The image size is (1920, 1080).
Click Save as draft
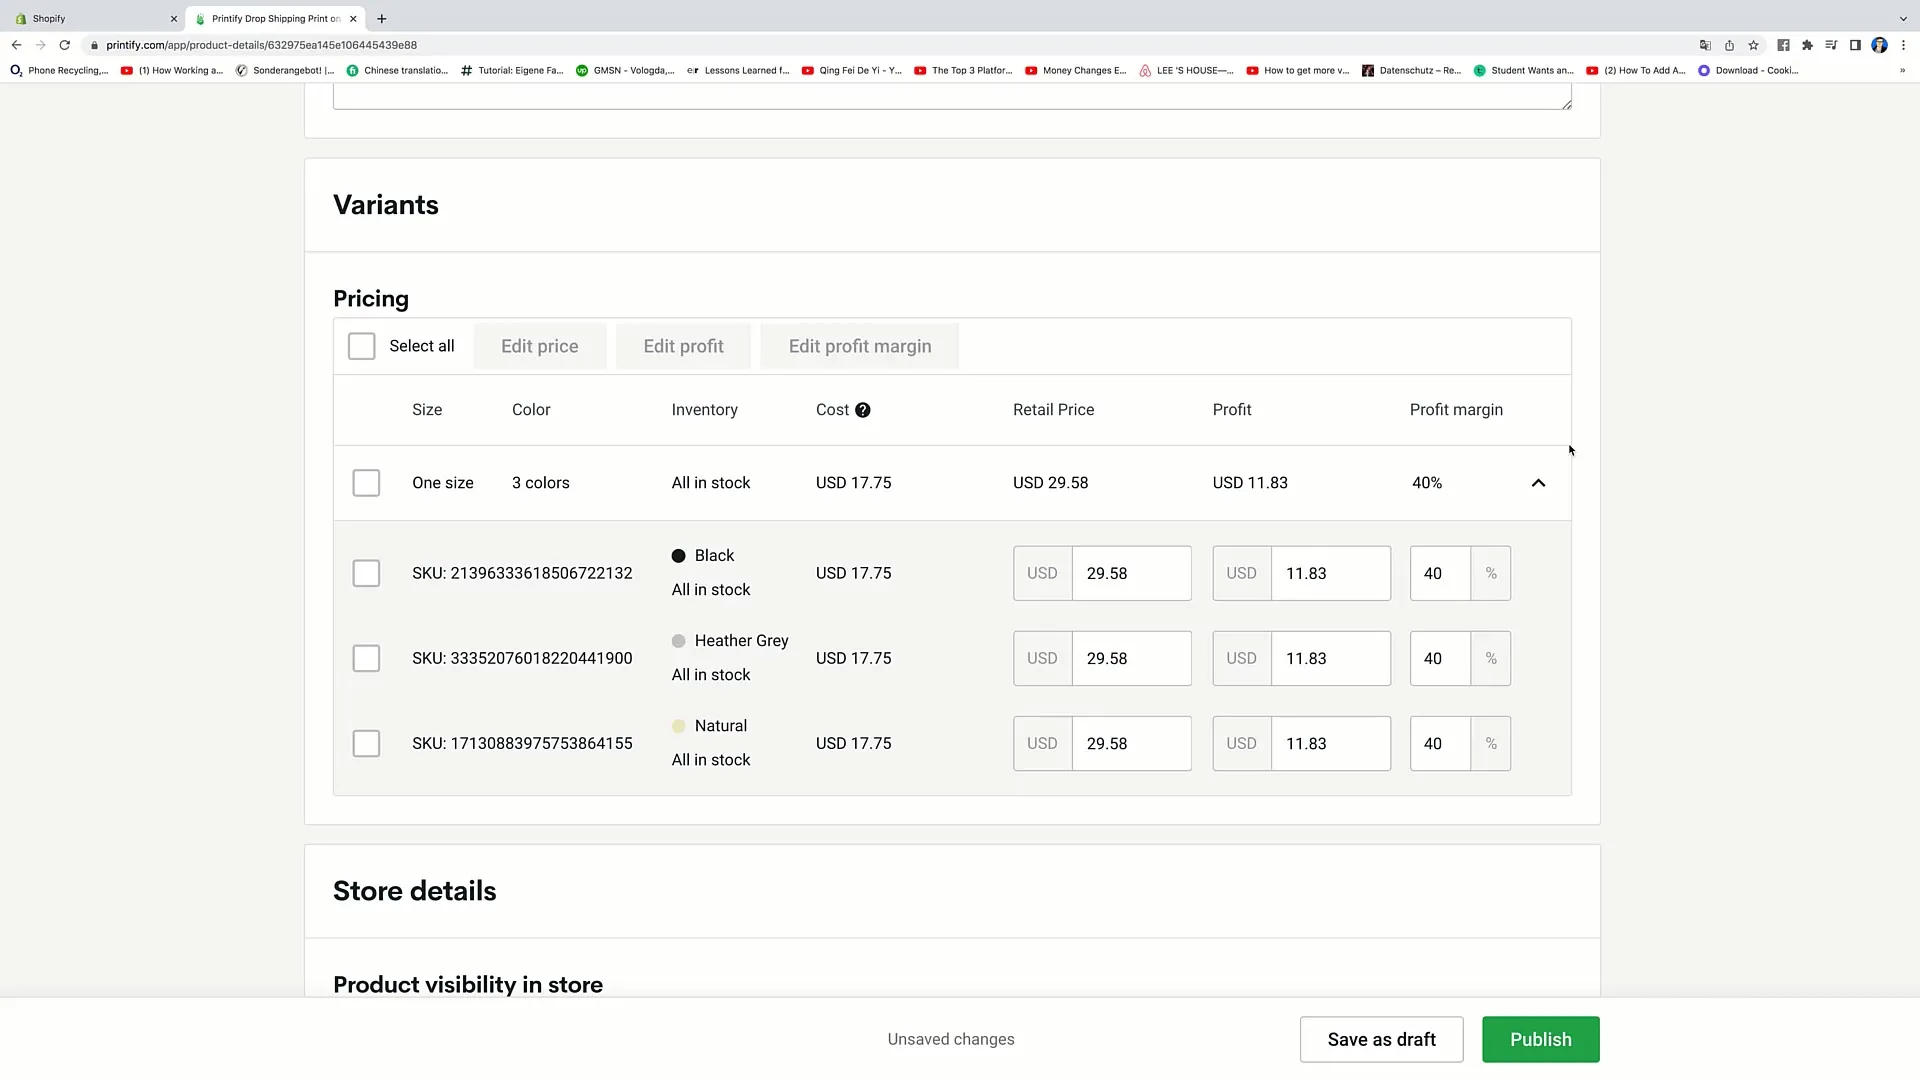(x=1381, y=1039)
